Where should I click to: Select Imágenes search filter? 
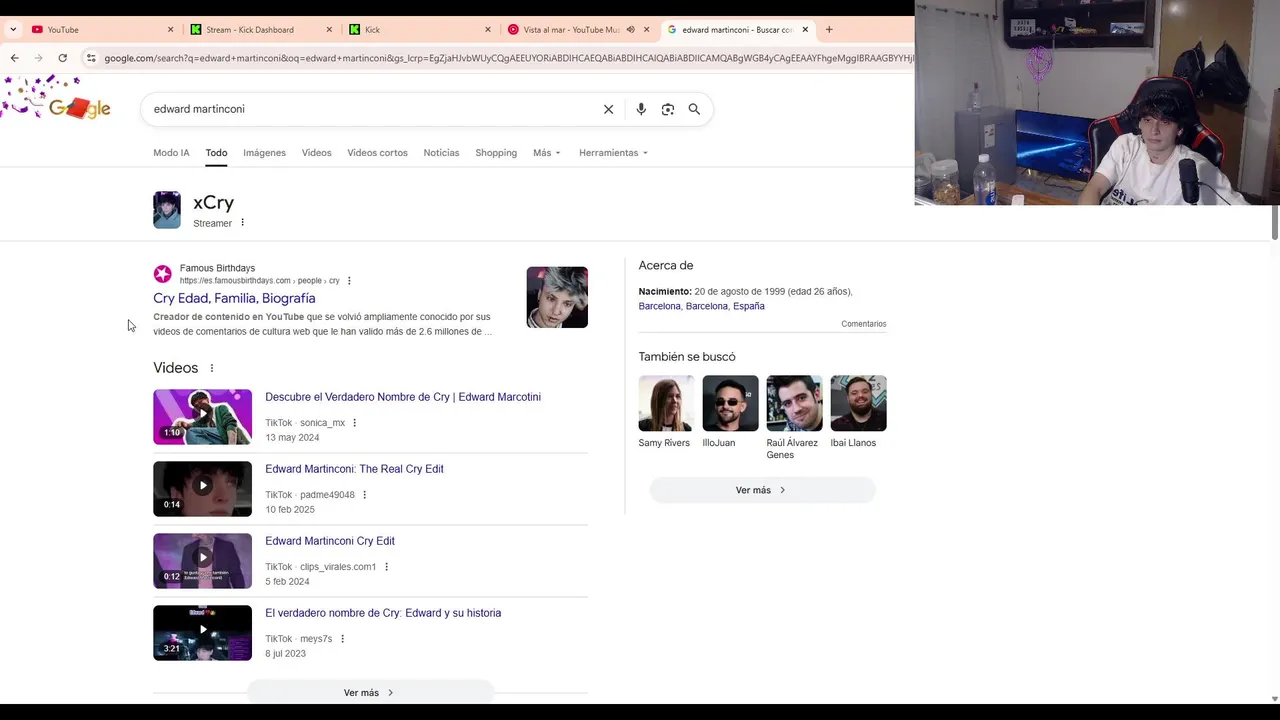[264, 153]
